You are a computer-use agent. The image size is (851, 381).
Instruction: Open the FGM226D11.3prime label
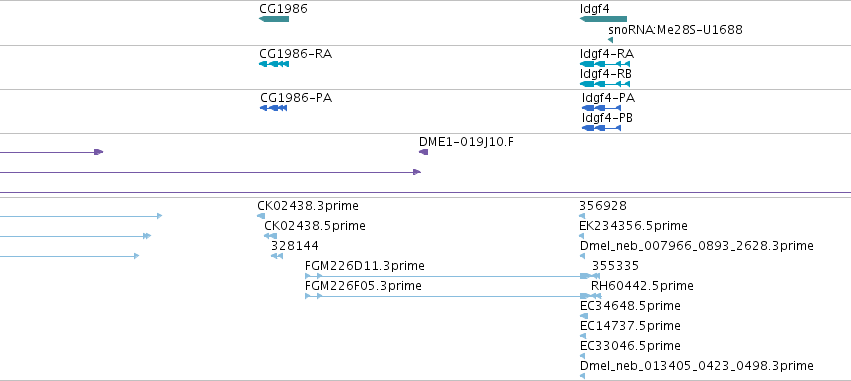pyautogui.click(x=365, y=266)
